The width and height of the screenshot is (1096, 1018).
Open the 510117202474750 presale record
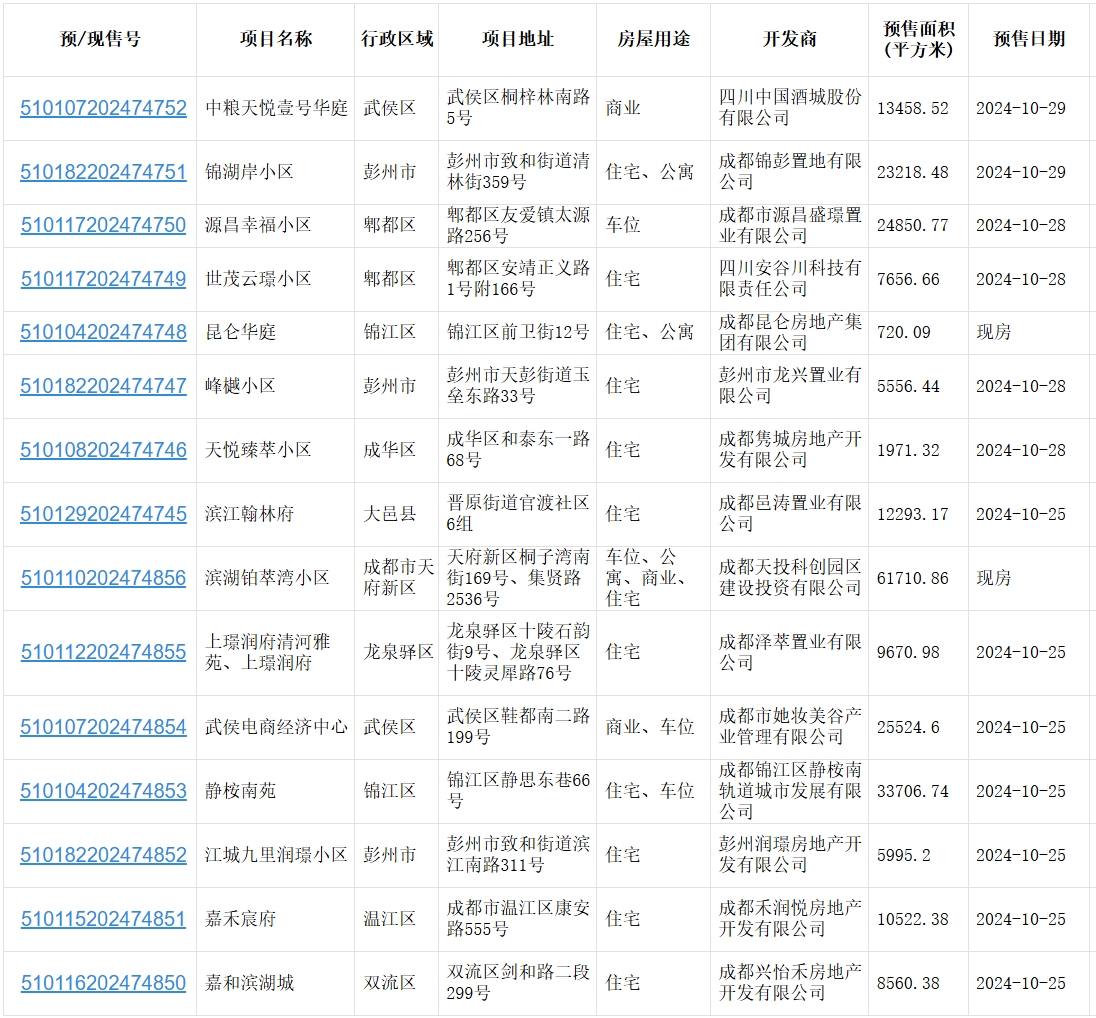(x=103, y=225)
